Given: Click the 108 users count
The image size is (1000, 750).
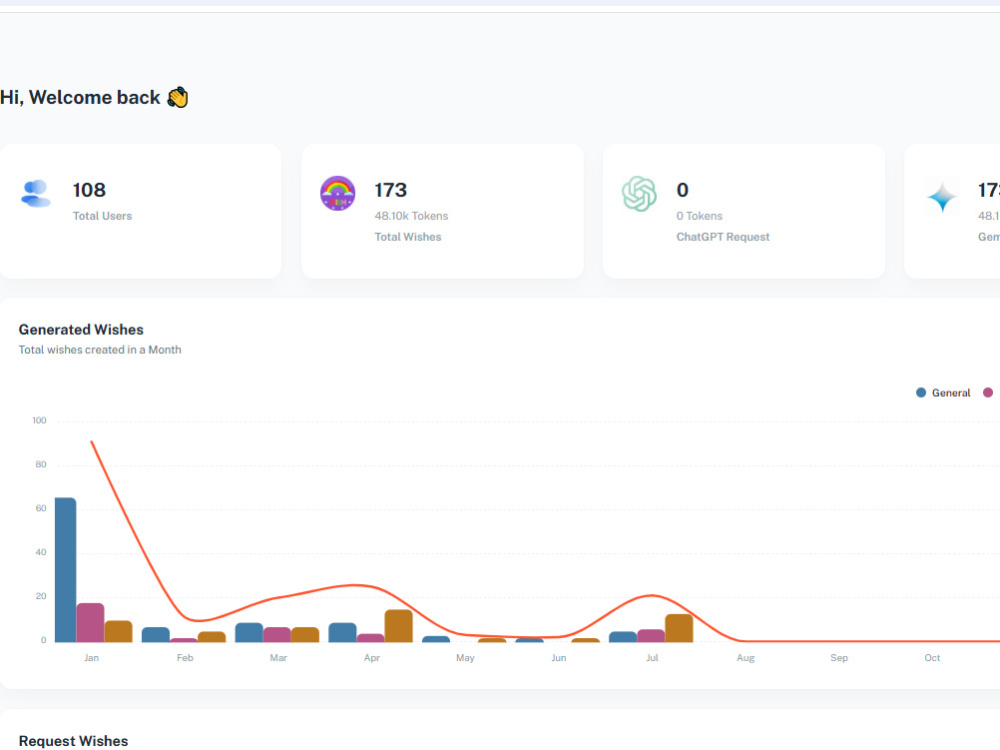Looking at the screenshot, I should [x=89, y=190].
